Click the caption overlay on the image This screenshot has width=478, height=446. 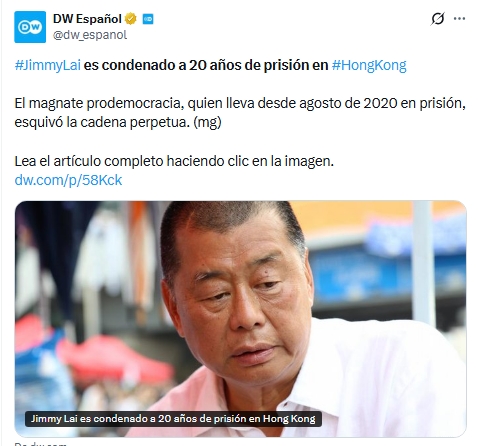click(x=173, y=419)
